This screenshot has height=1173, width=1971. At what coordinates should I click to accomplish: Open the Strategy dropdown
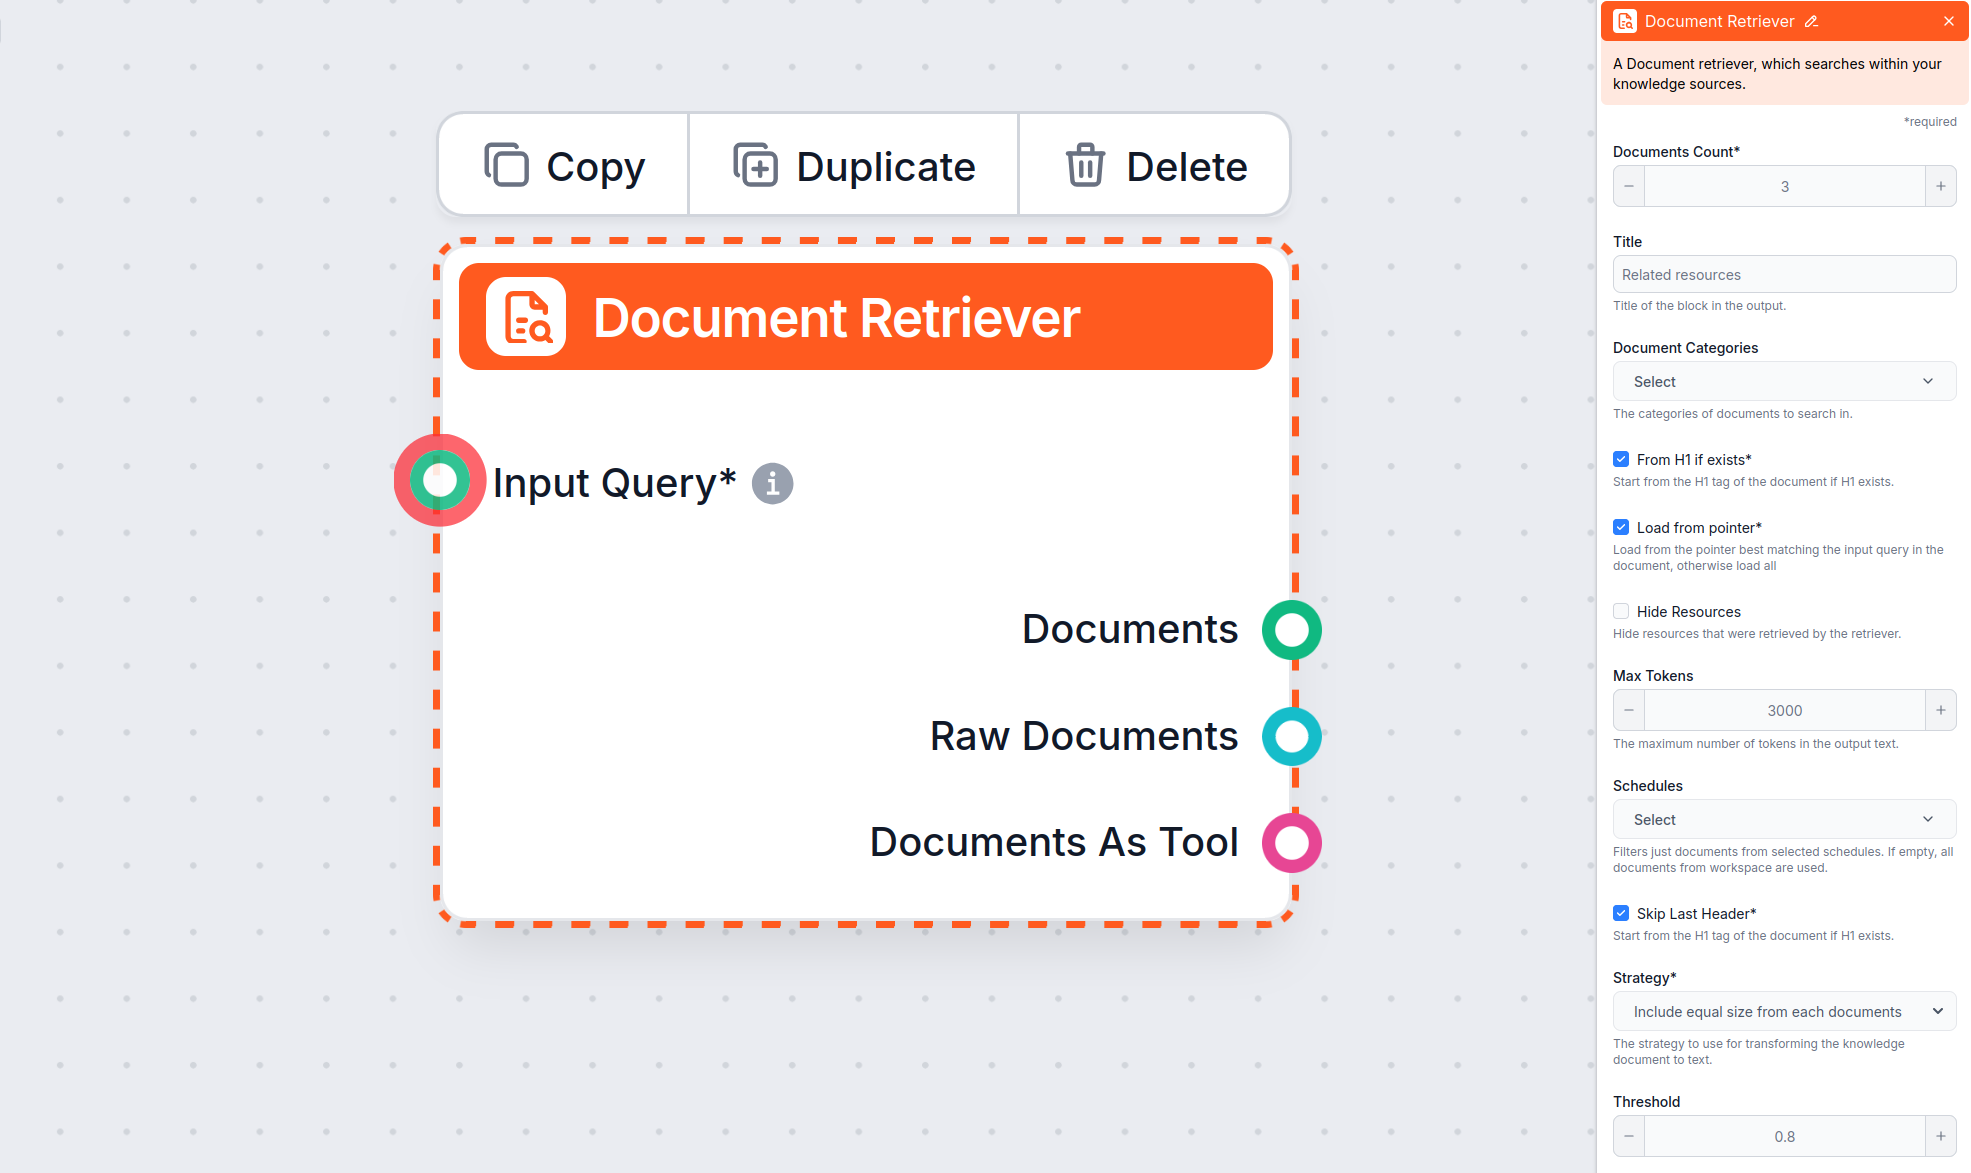(x=1783, y=1011)
